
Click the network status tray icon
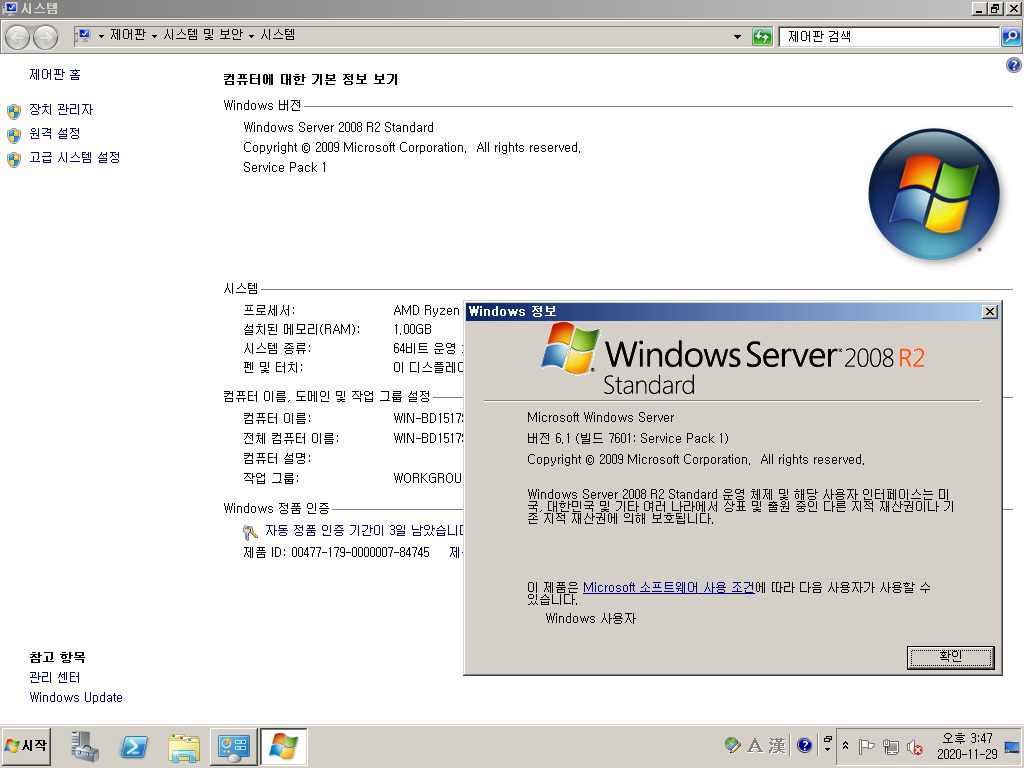891,747
